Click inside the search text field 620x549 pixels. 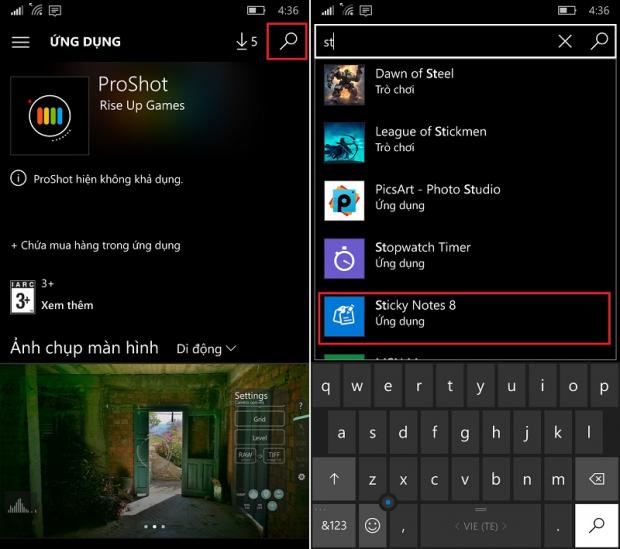tap(435, 41)
